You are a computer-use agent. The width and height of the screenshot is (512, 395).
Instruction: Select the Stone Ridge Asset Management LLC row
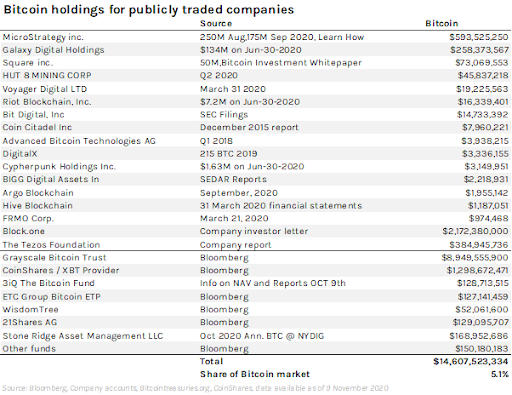point(256,336)
